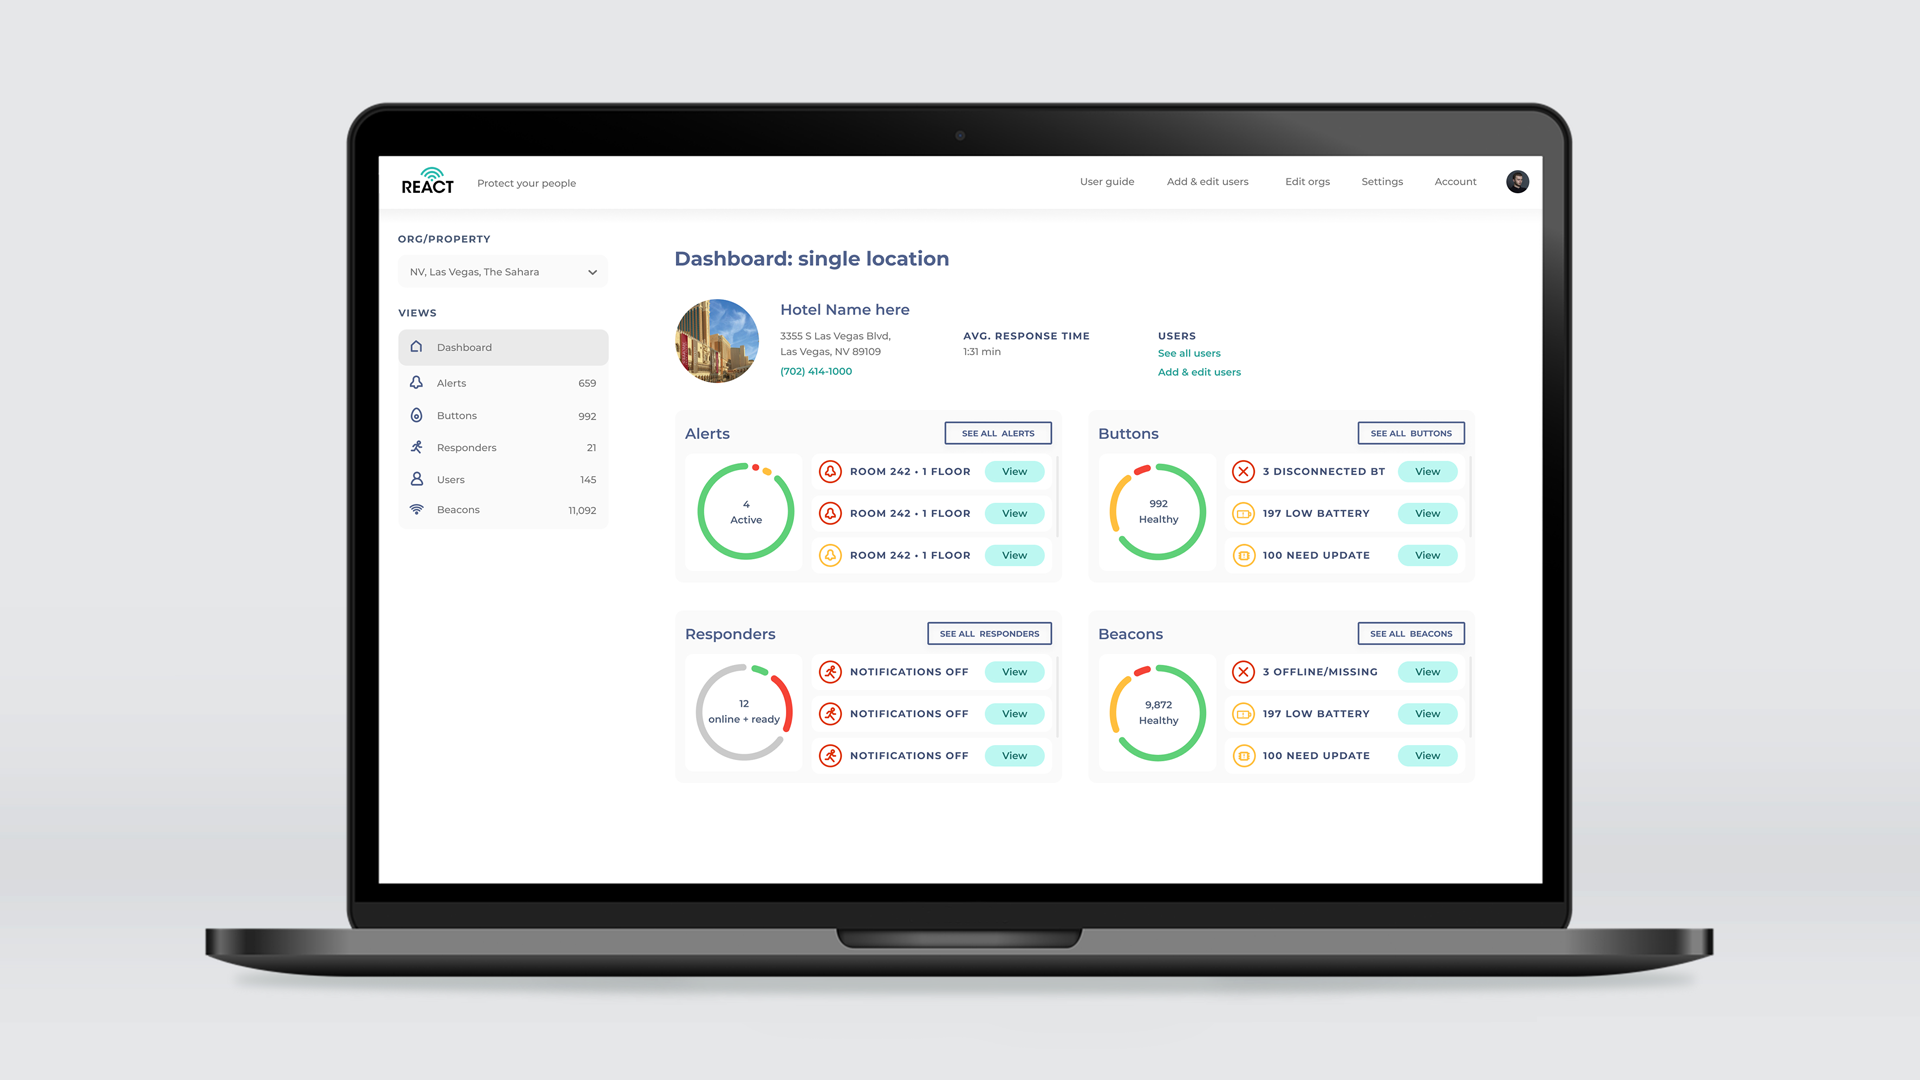Open the Settings menu item

point(1382,181)
